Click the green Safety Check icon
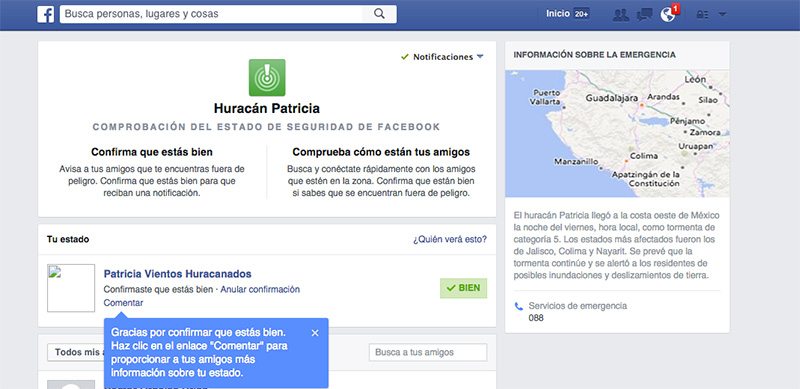800x389 pixels. (267, 78)
